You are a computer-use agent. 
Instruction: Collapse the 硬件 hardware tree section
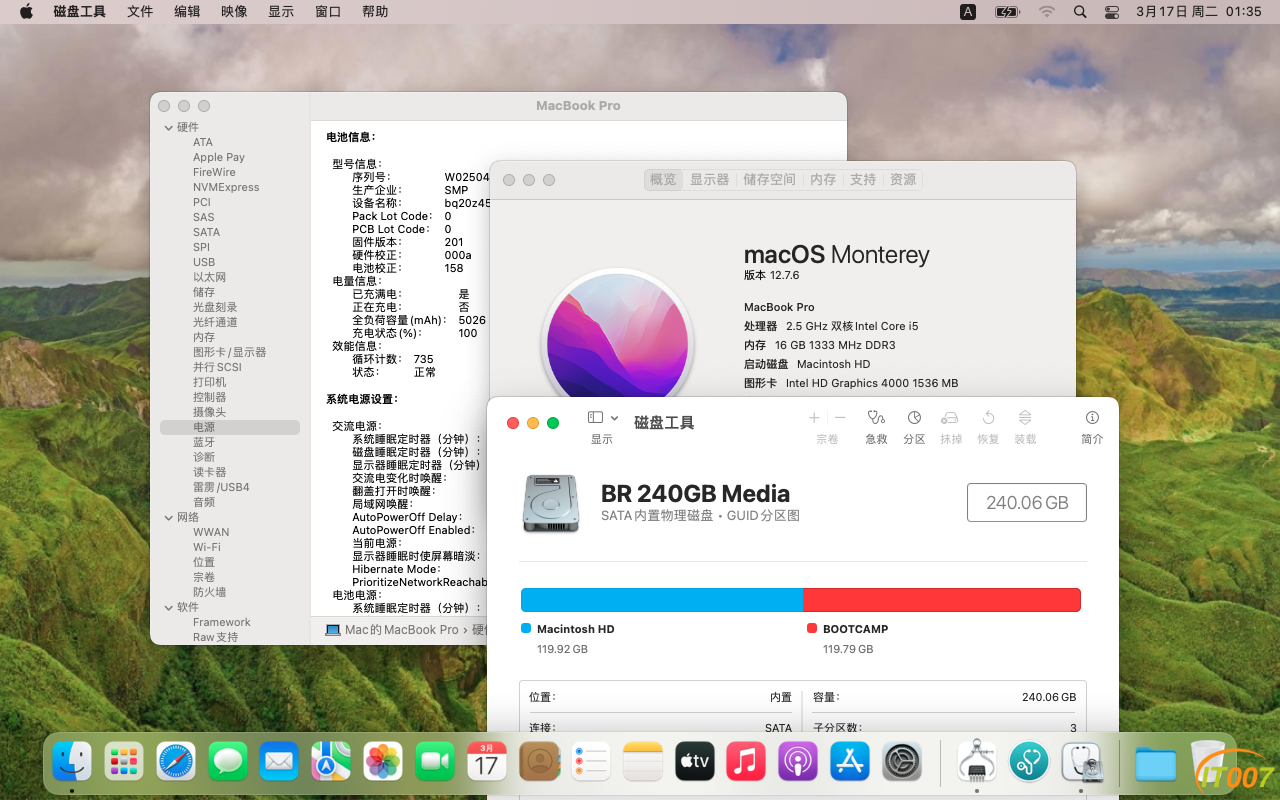tap(169, 127)
